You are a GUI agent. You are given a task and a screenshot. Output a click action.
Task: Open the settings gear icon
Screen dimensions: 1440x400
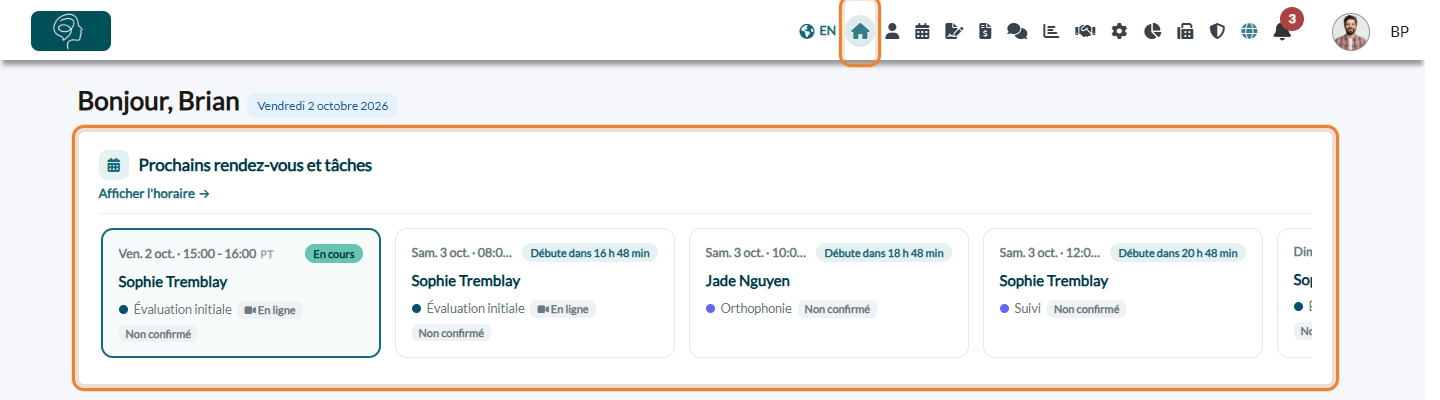click(1119, 31)
